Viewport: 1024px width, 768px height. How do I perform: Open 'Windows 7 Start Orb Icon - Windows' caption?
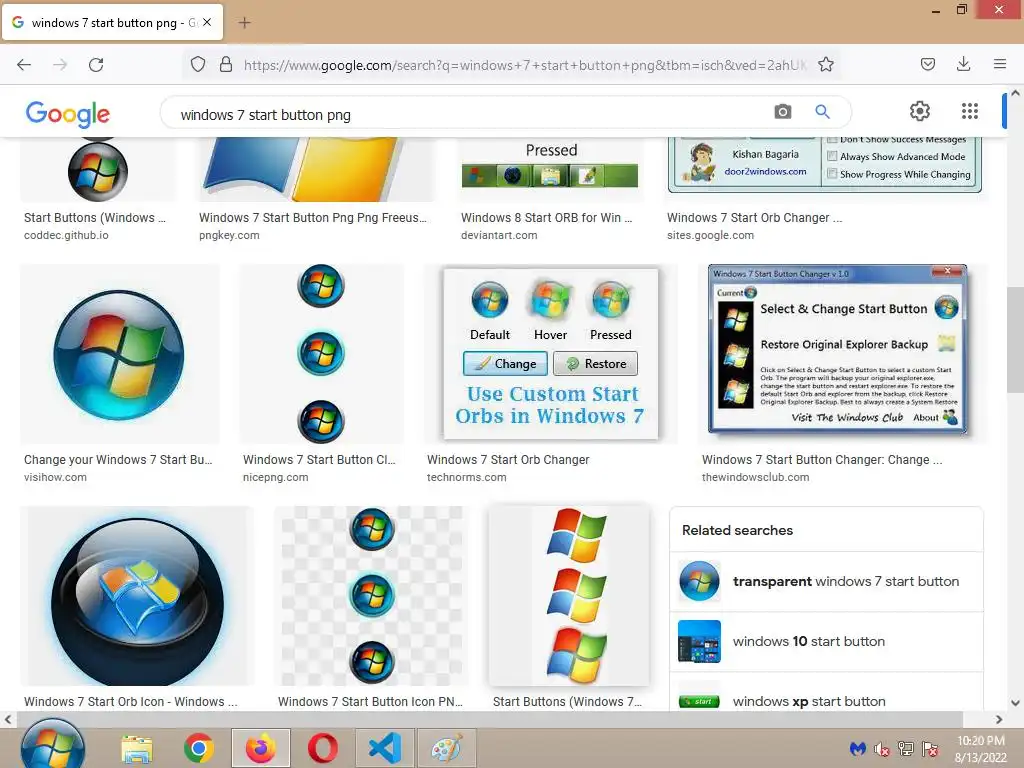click(131, 701)
